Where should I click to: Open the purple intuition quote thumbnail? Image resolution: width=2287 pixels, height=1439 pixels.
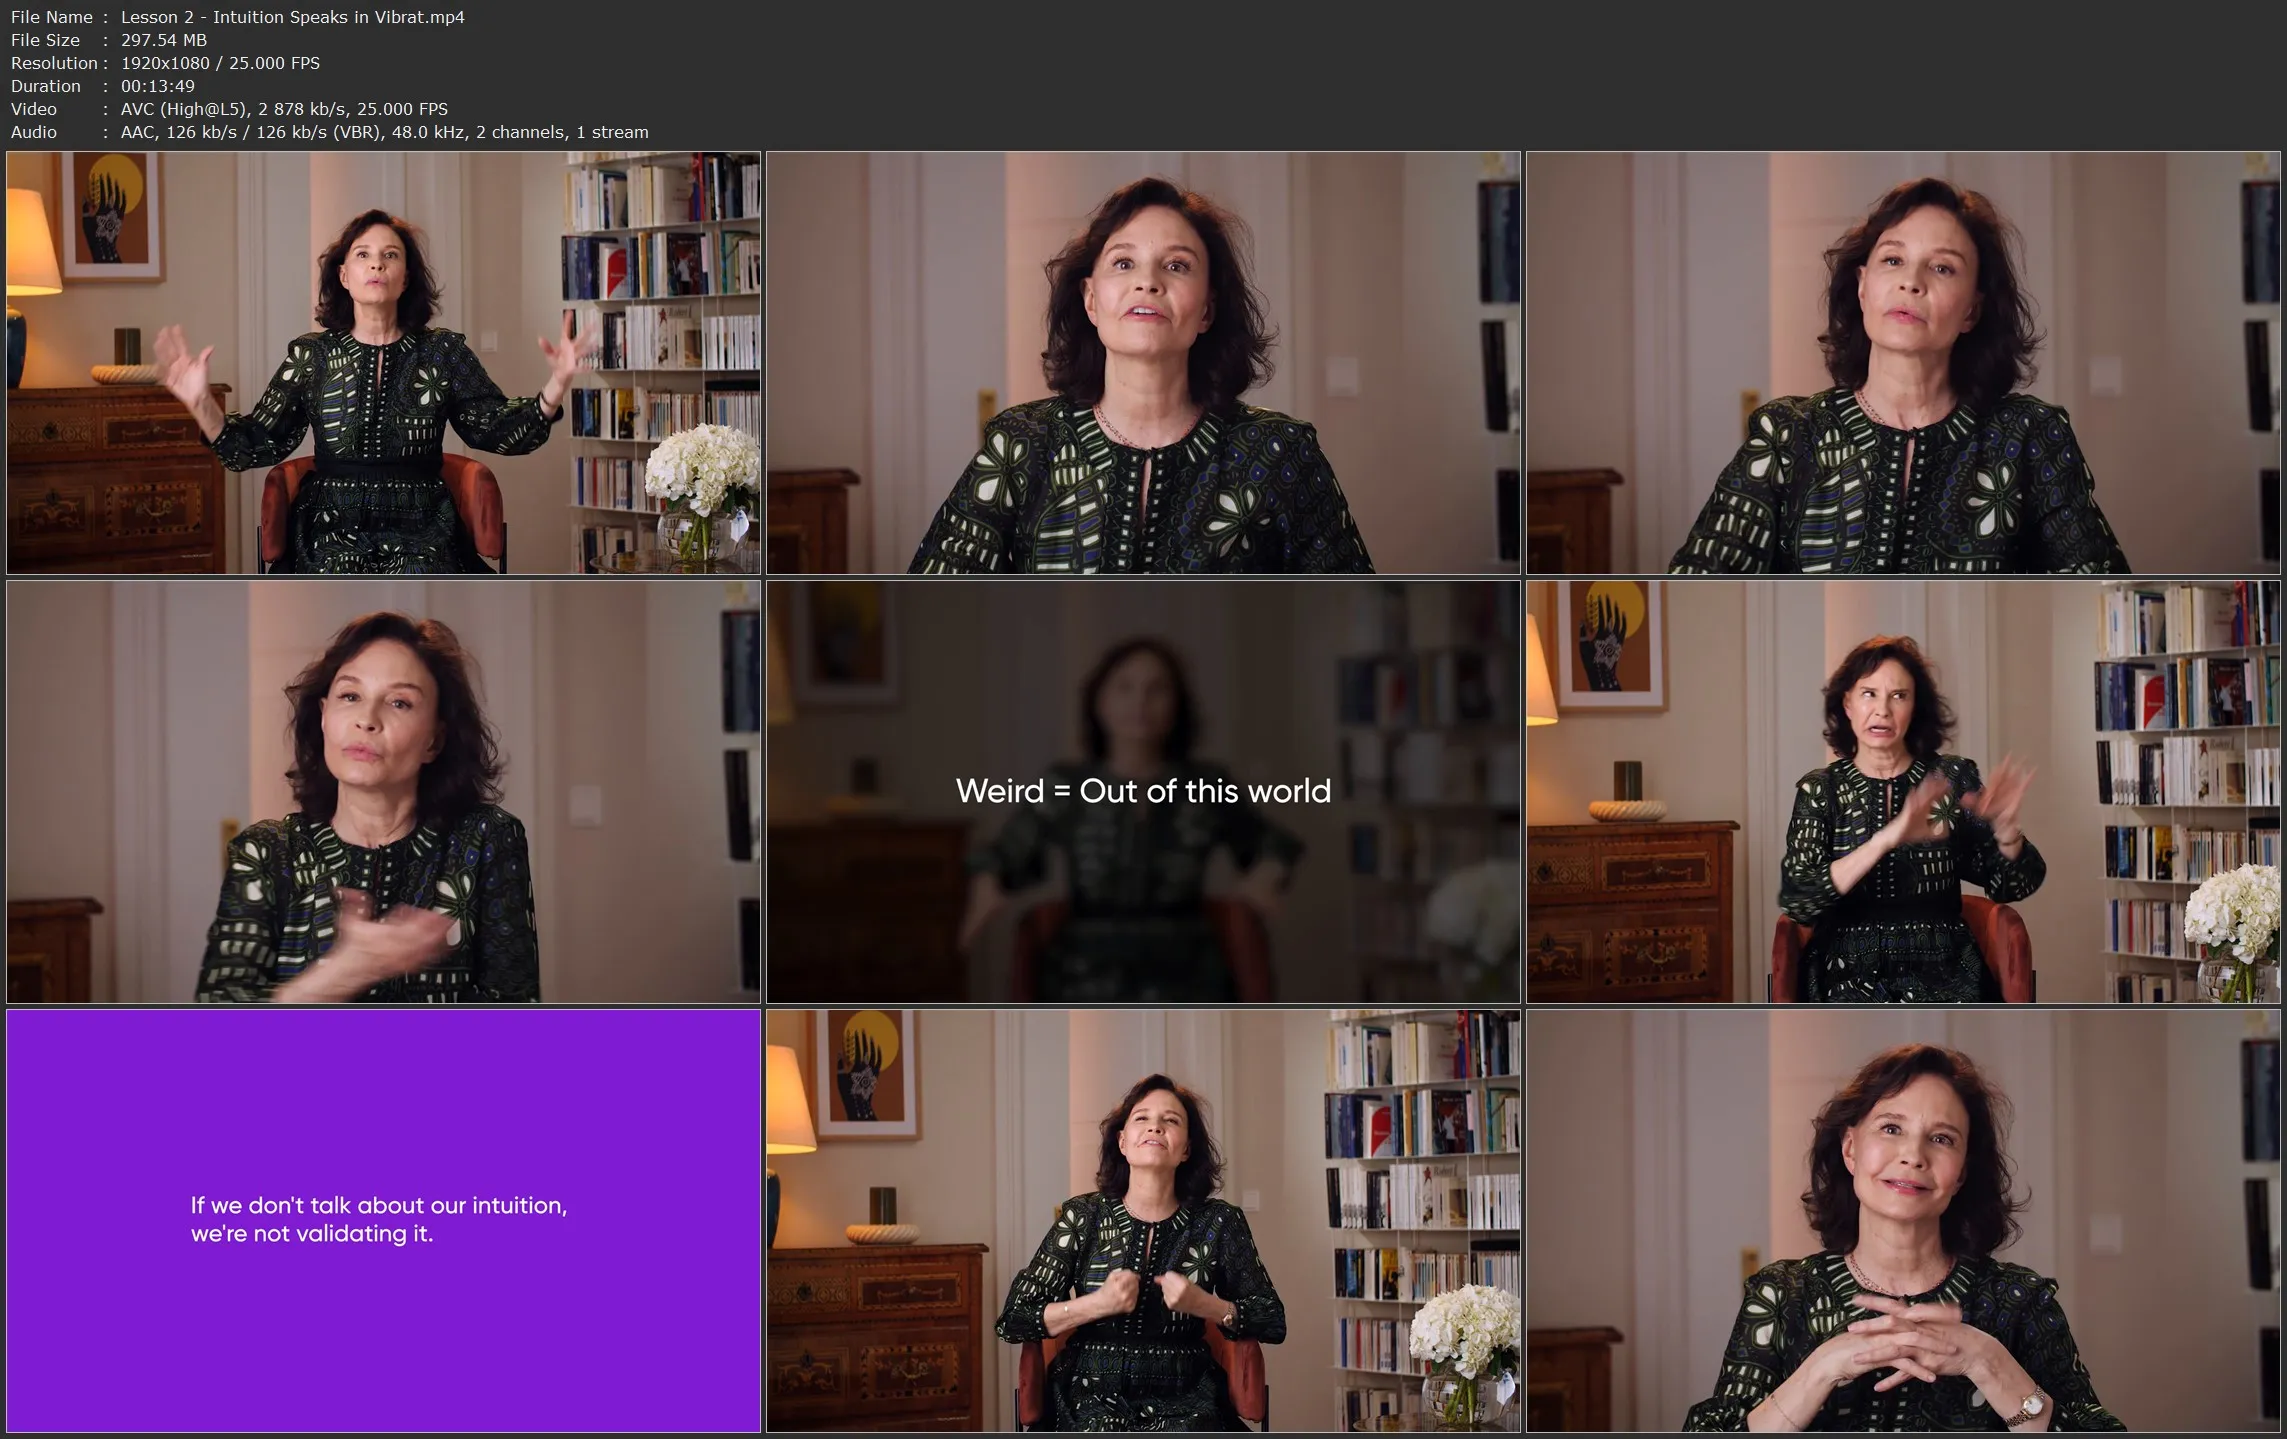[384, 1221]
